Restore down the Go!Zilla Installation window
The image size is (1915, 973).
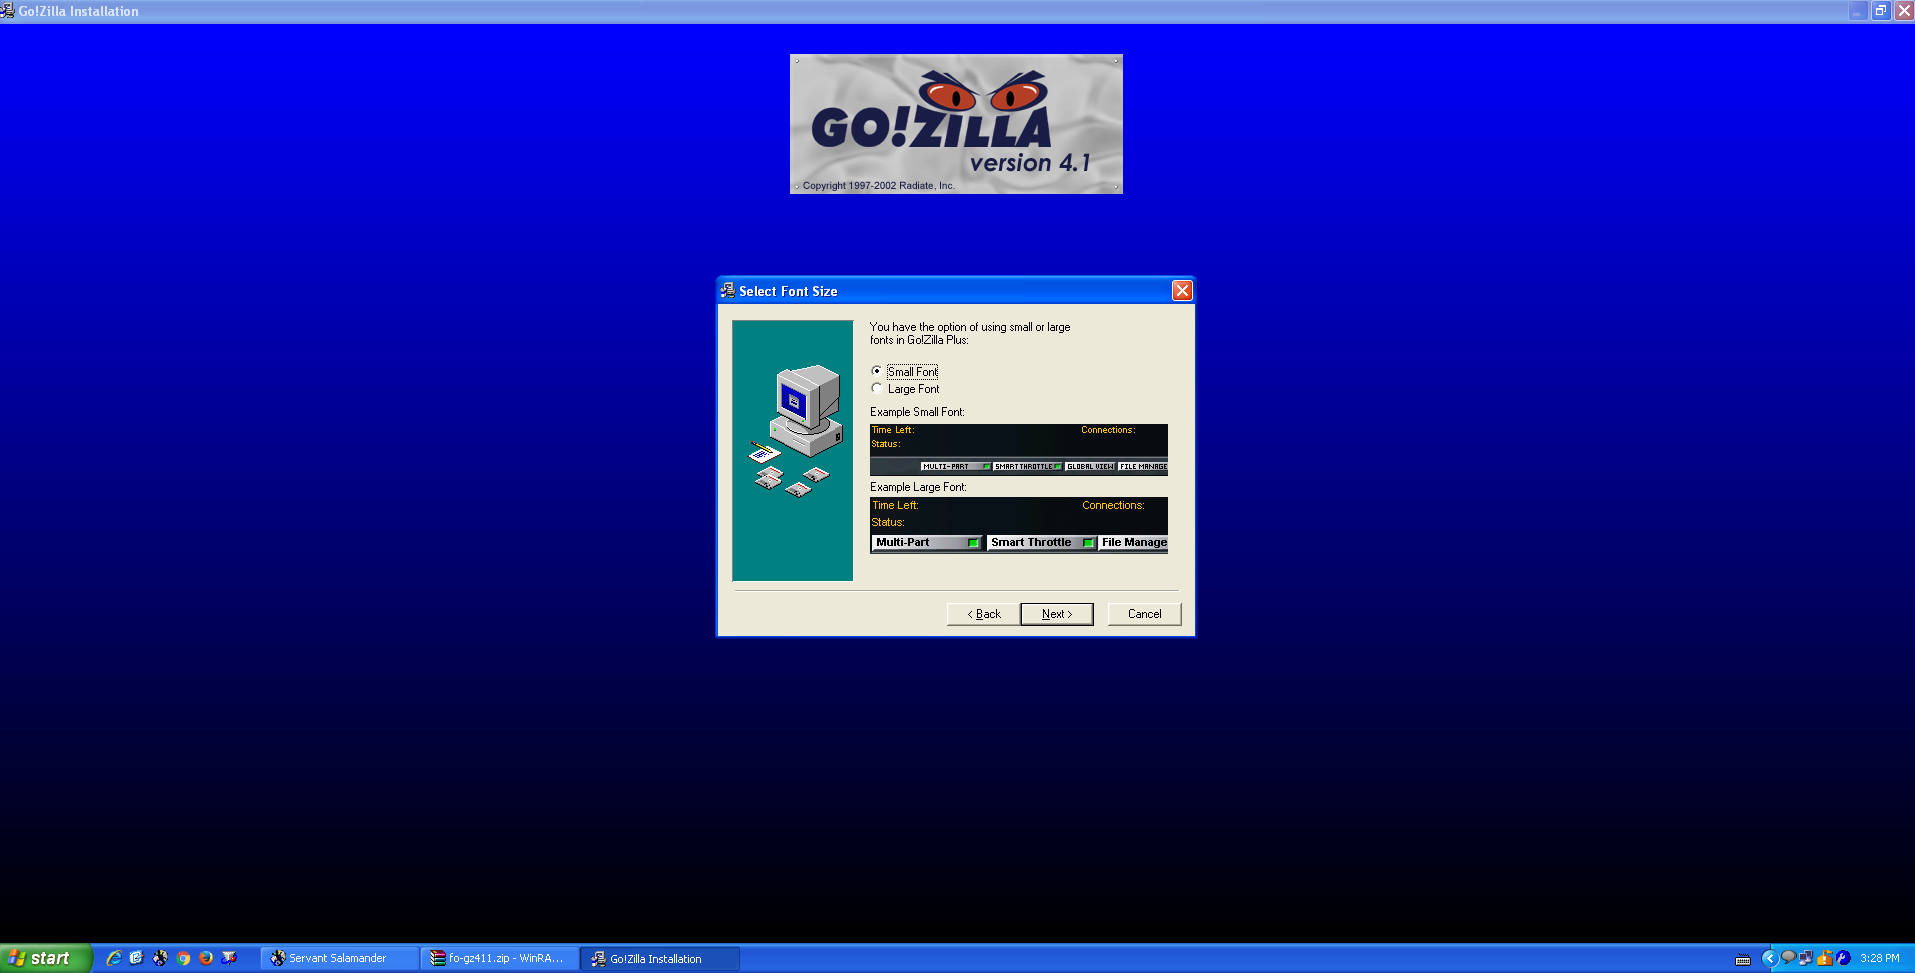[x=1881, y=11]
